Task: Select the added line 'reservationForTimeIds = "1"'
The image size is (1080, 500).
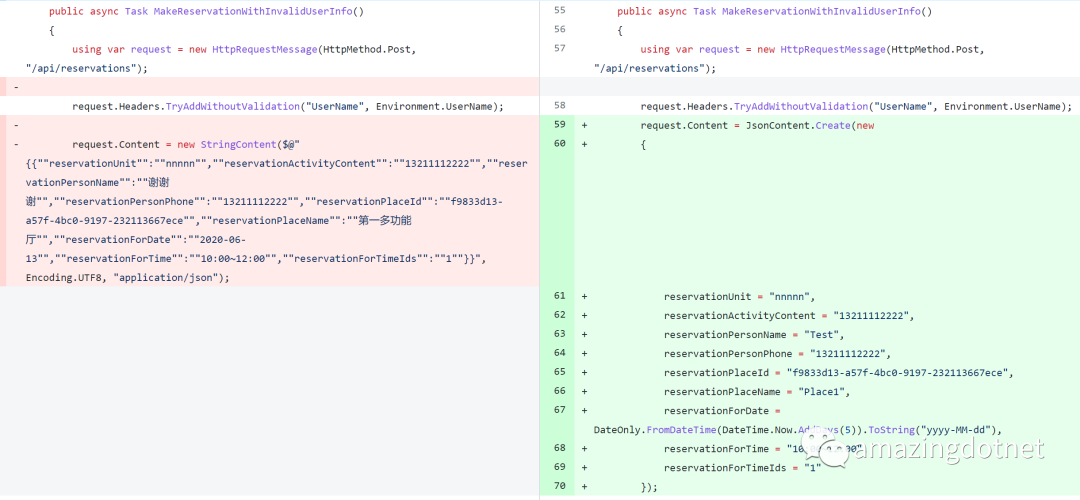Action: [742, 468]
